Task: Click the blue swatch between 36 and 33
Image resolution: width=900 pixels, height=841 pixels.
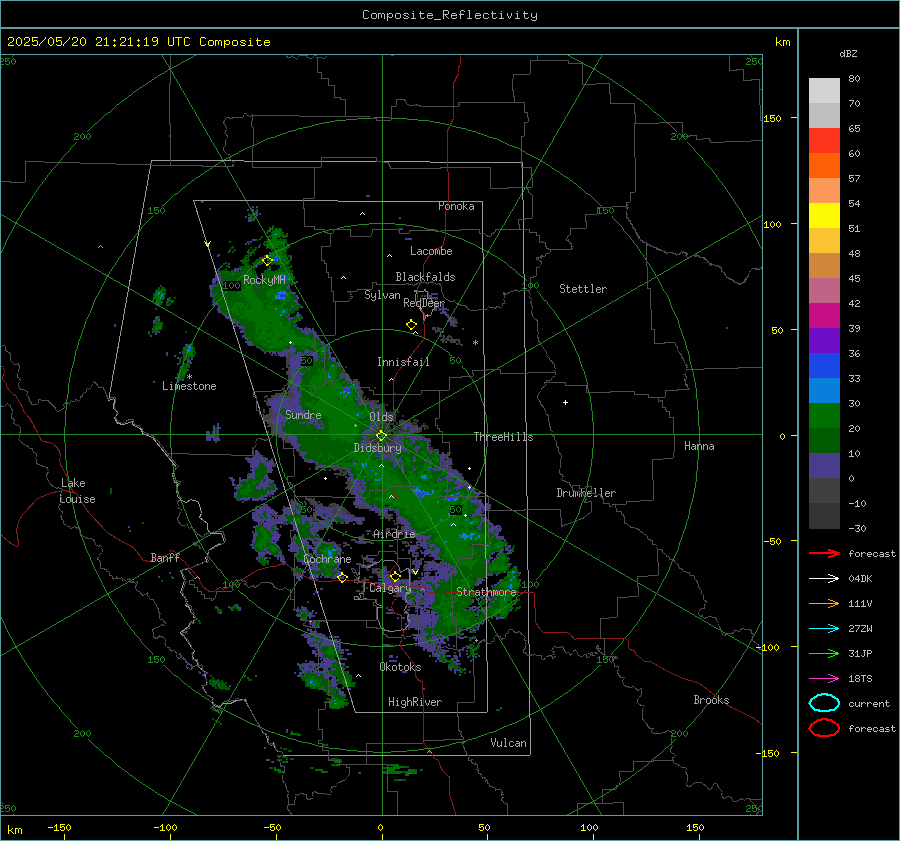Action: coord(824,366)
